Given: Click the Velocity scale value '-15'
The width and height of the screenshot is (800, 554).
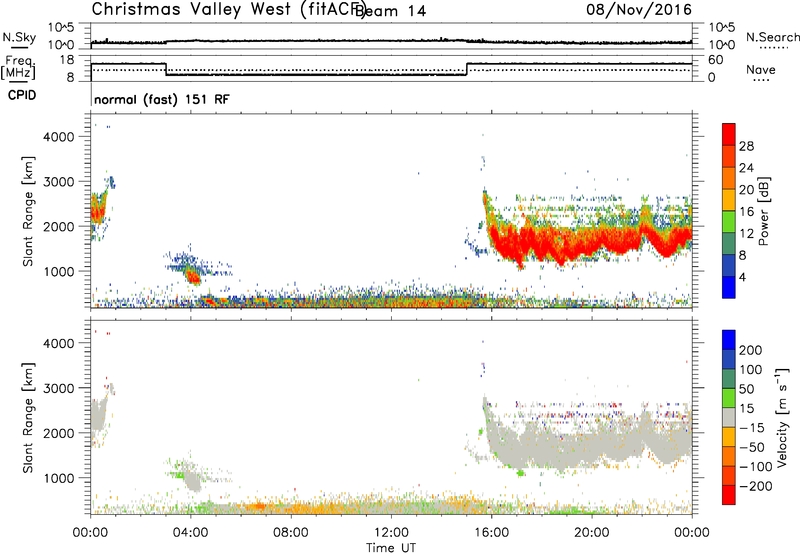Looking at the screenshot, I should coord(750,428).
